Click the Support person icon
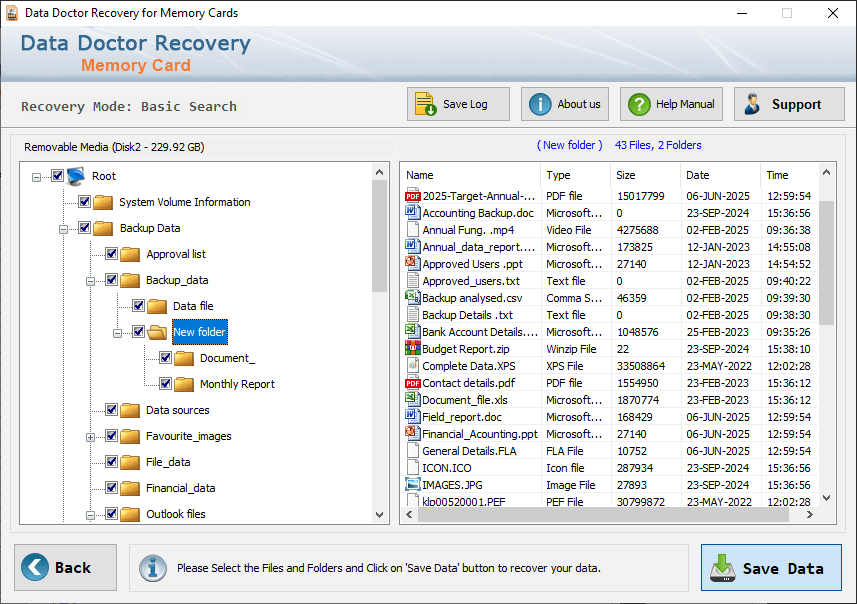The width and height of the screenshot is (857, 604). [x=752, y=104]
